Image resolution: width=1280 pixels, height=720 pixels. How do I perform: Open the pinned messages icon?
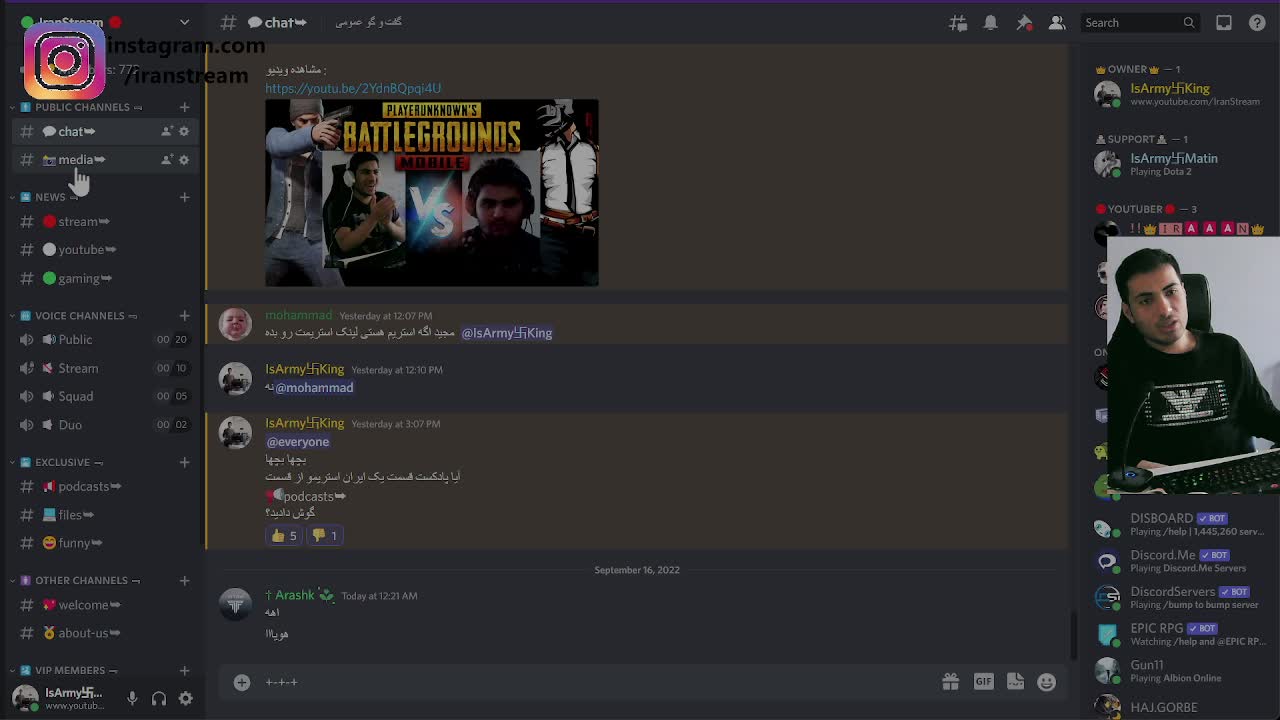pos(1024,23)
